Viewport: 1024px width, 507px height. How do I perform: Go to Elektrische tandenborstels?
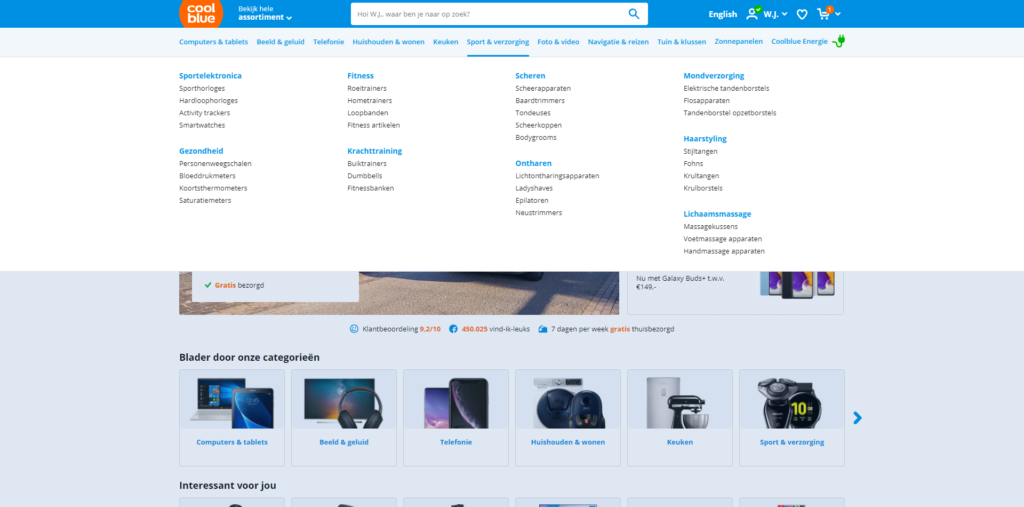pyautogui.click(x=726, y=88)
